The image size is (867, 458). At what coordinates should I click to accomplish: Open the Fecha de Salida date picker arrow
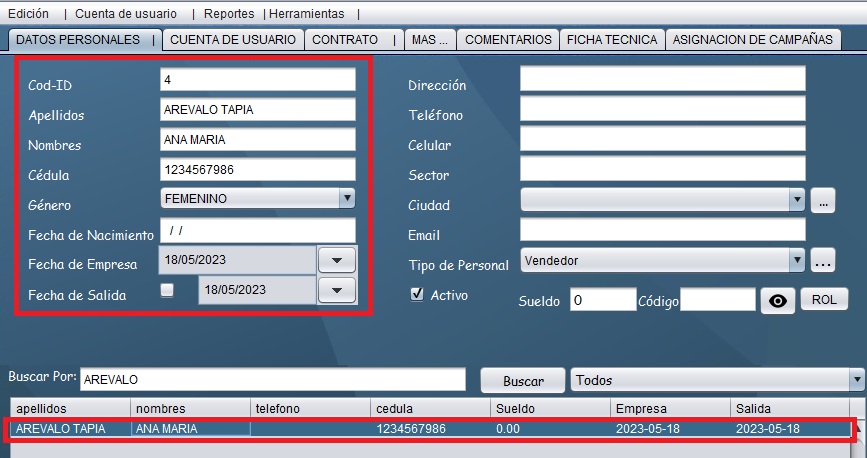pyautogui.click(x=336, y=290)
